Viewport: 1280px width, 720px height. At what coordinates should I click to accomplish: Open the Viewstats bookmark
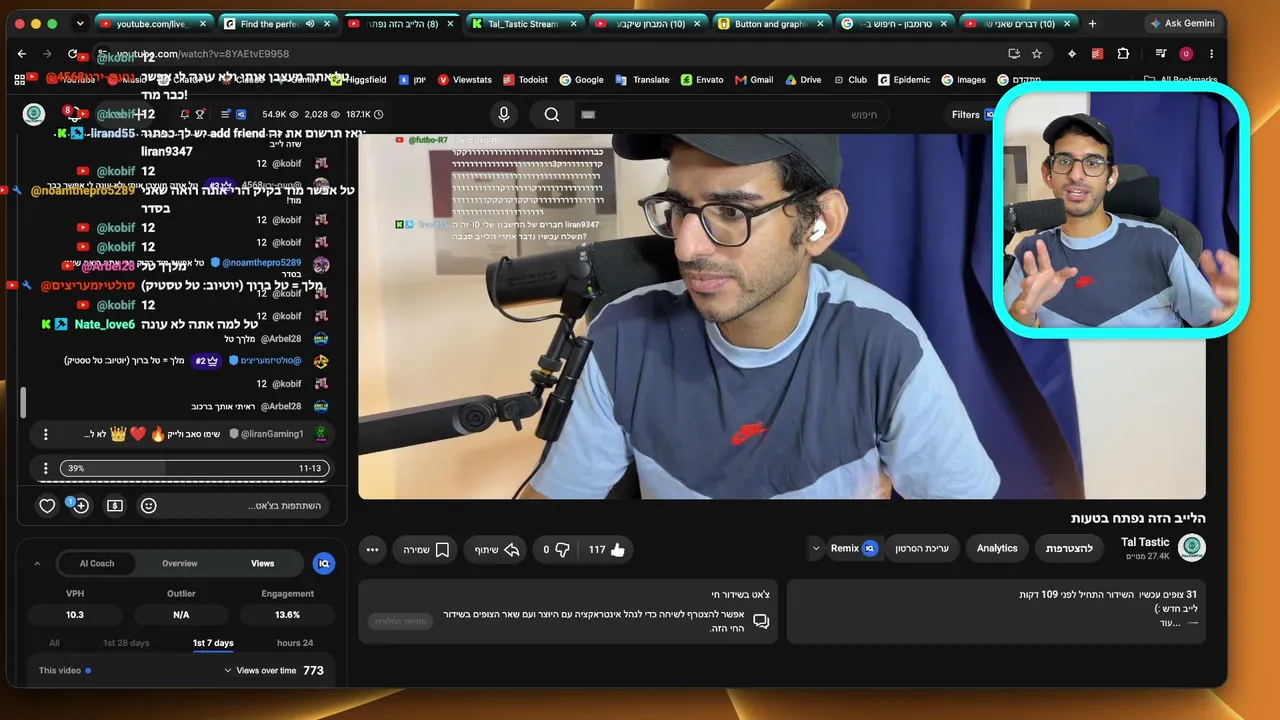coord(463,80)
